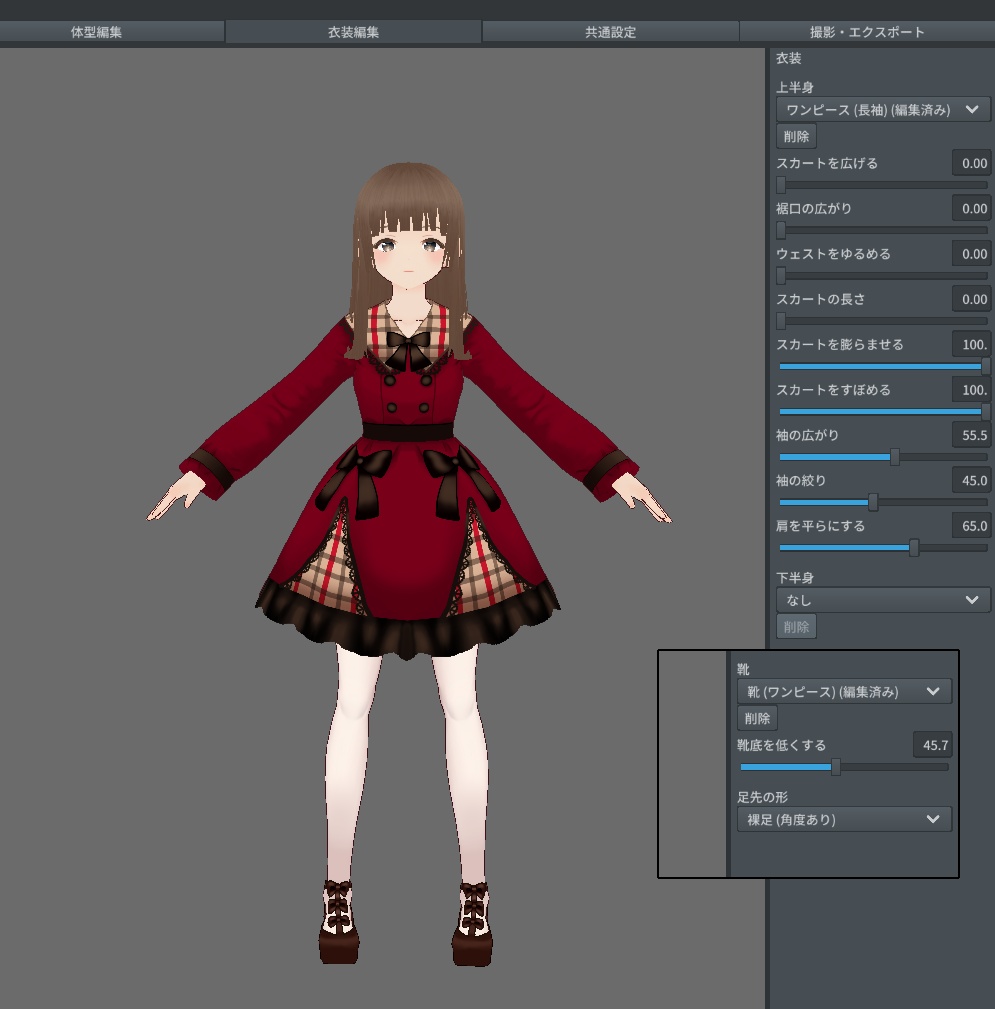The height and width of the screenshot is (1009, 995).
Task: Open the 足先の形 dropdown showing 裸足 (角度あり)
Action: (843, 819)
